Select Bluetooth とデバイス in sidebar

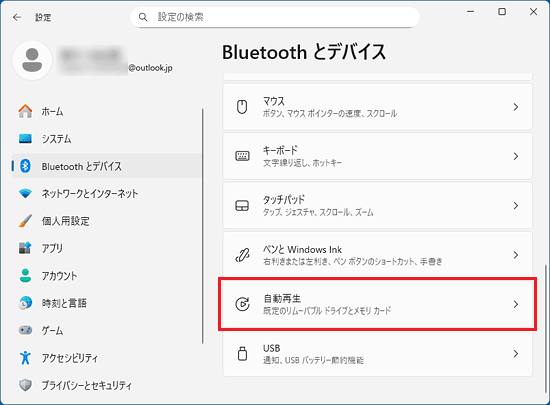(106, 166)
